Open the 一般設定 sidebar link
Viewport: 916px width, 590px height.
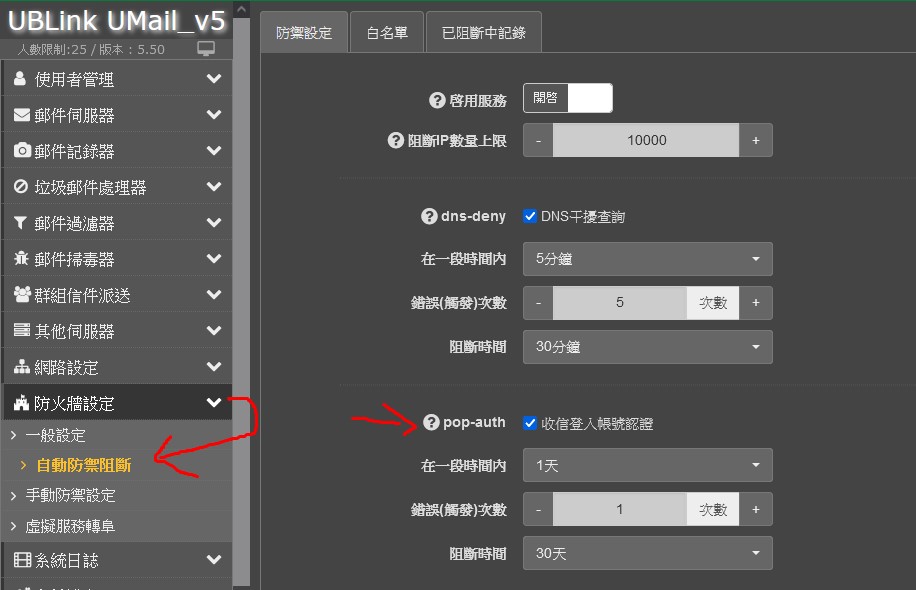pos(55,436)
